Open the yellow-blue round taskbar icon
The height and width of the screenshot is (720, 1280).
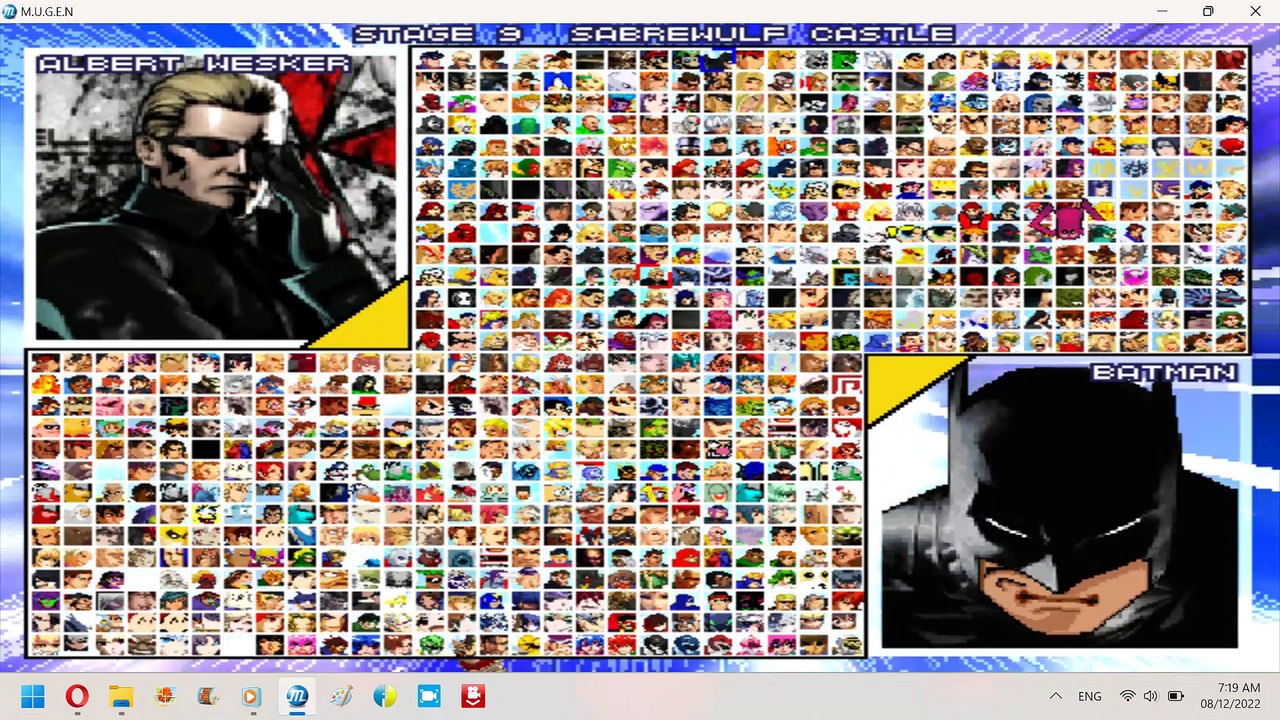tap(385, 696)
